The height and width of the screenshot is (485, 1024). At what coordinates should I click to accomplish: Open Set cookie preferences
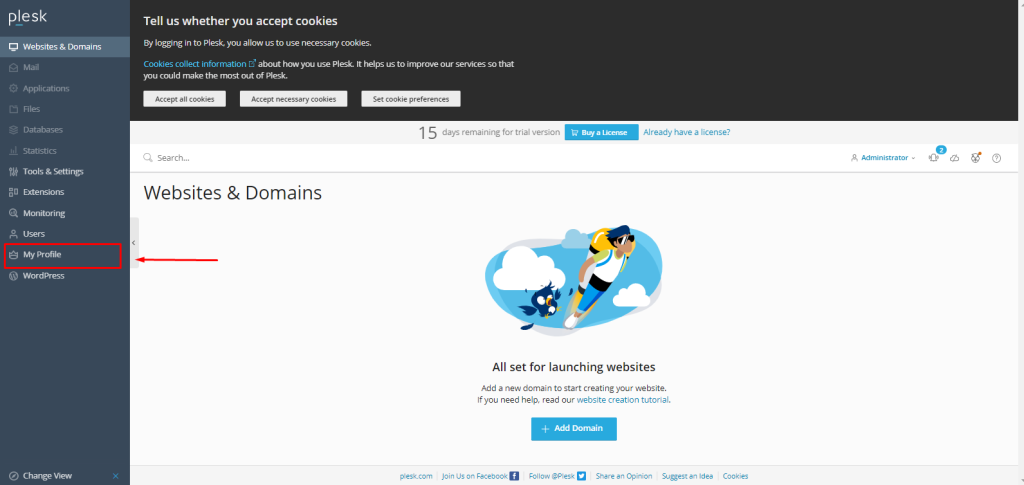[x=411, y=99]
